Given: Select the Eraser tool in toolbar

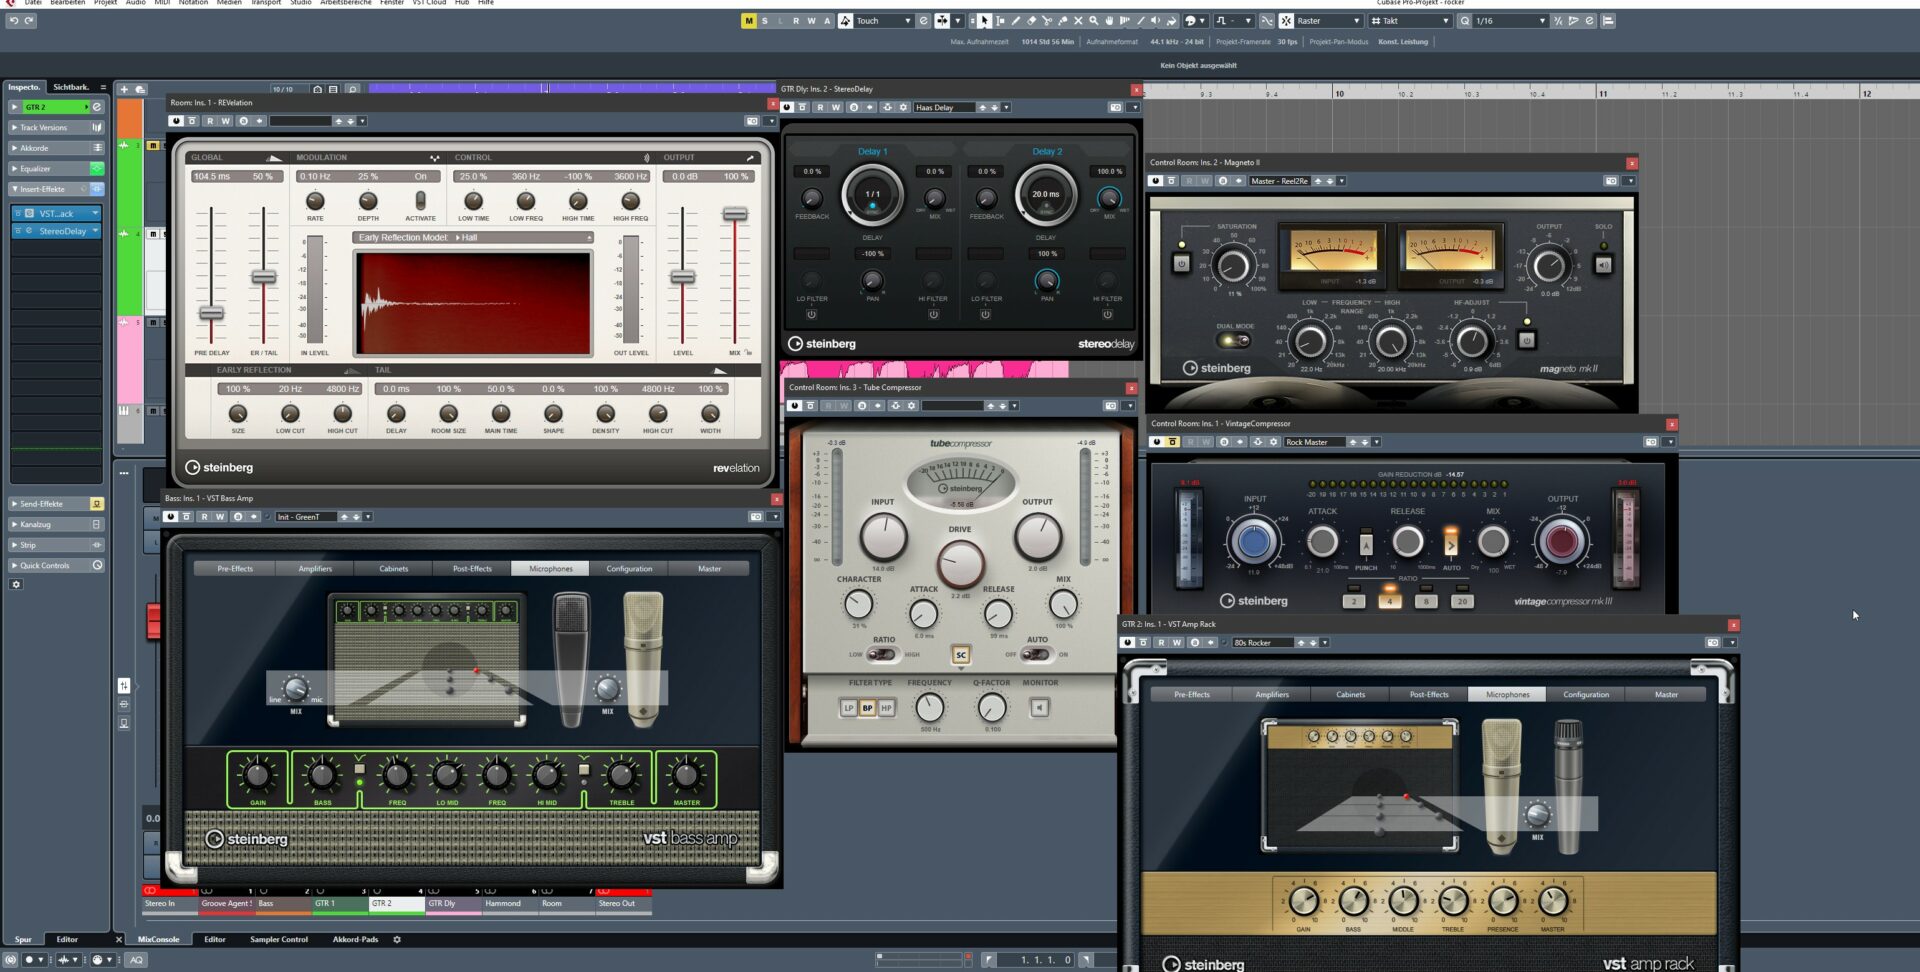Looking at the screenshot, I should click(1031, 21).
